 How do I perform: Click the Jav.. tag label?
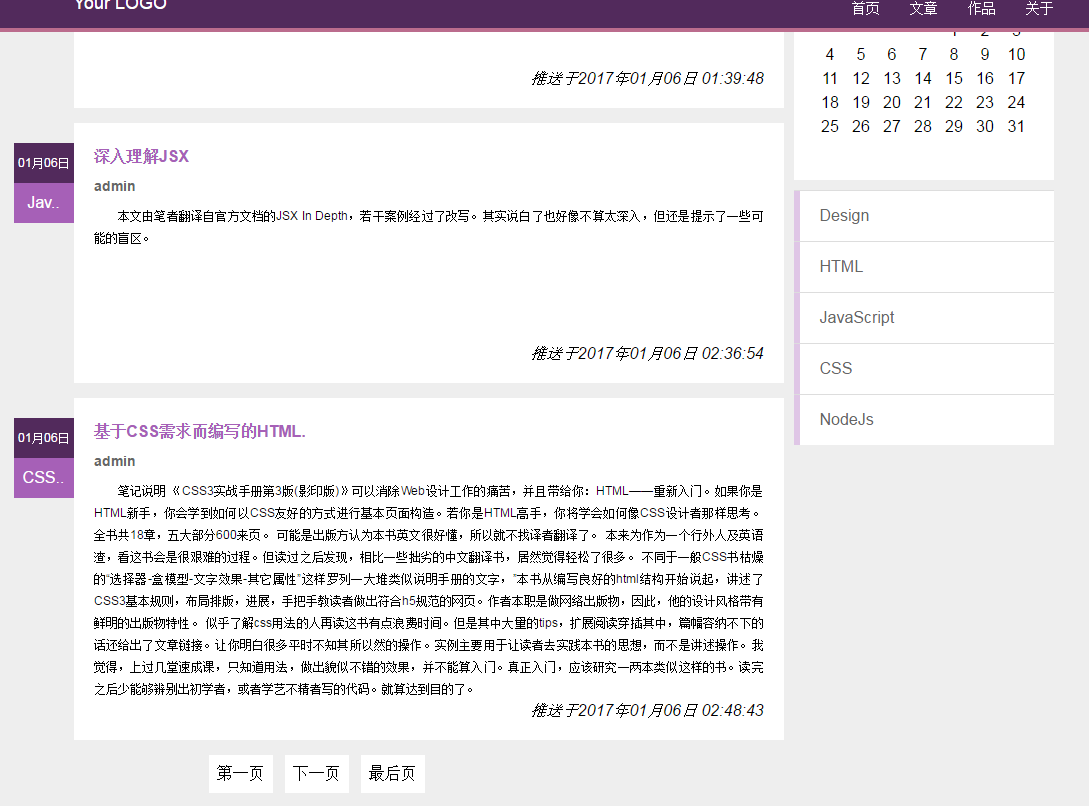(43, 202)
